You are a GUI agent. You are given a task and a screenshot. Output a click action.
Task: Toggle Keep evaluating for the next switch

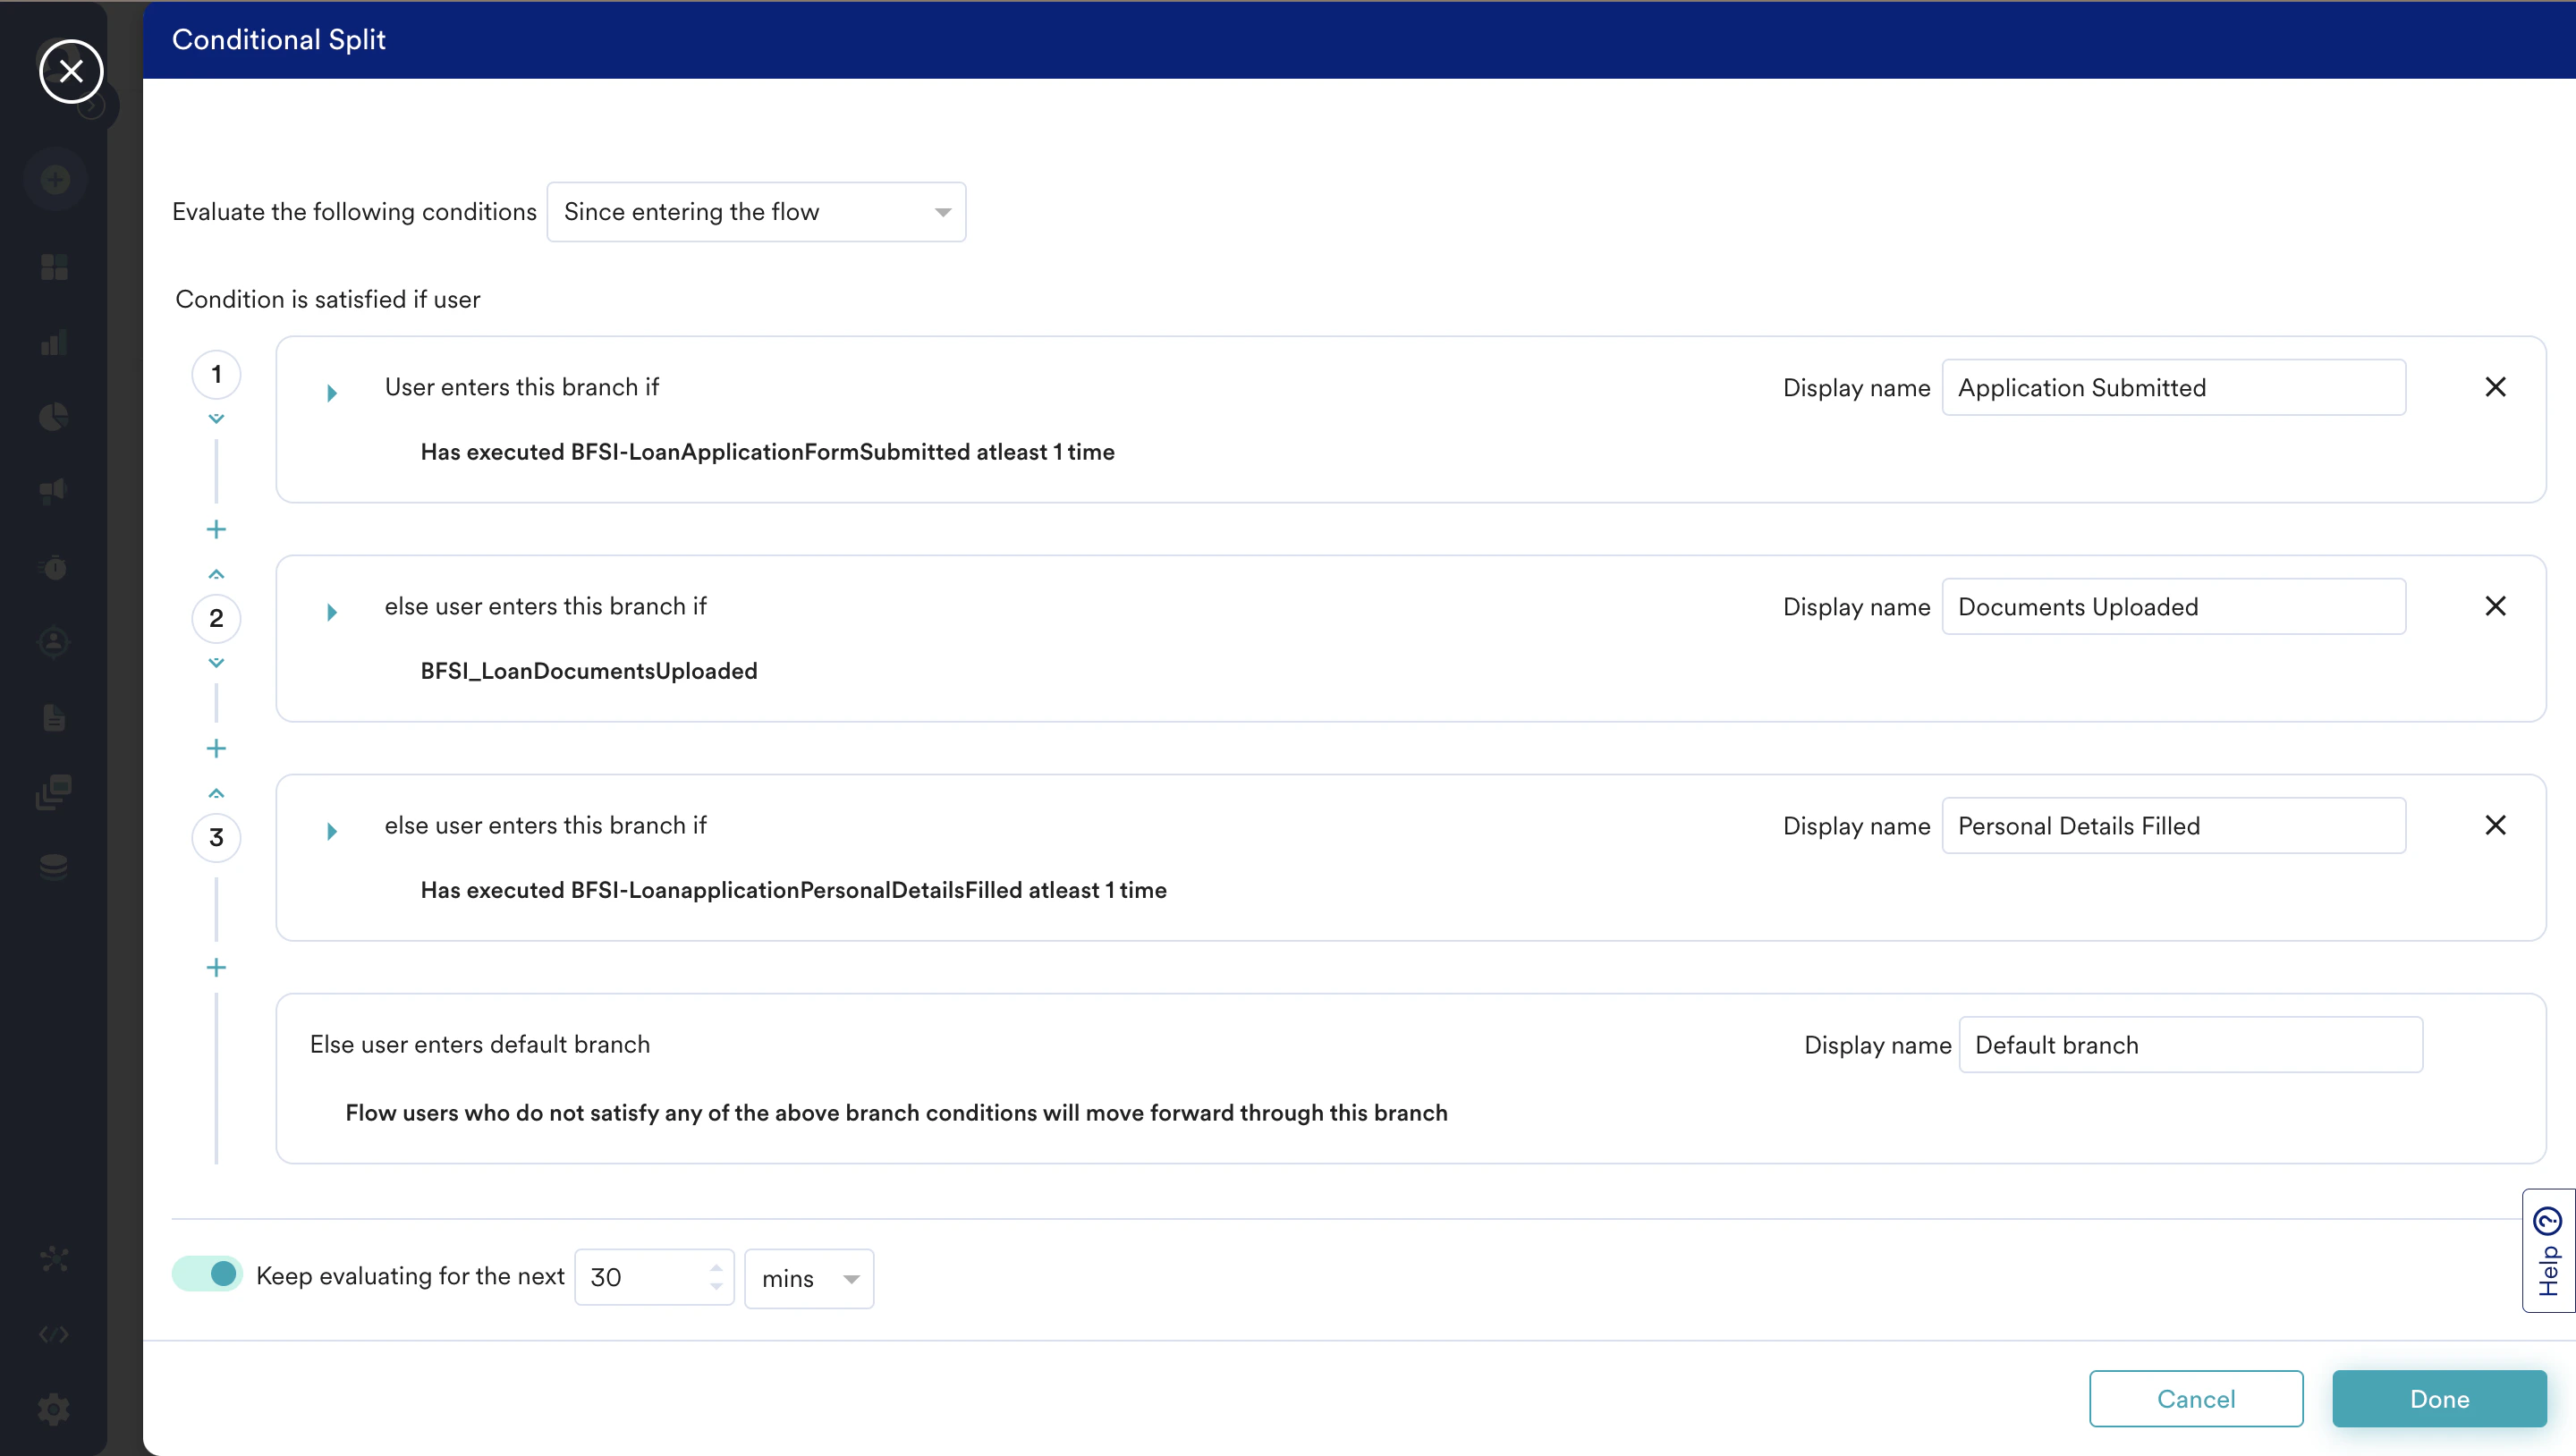(208, 1274)
